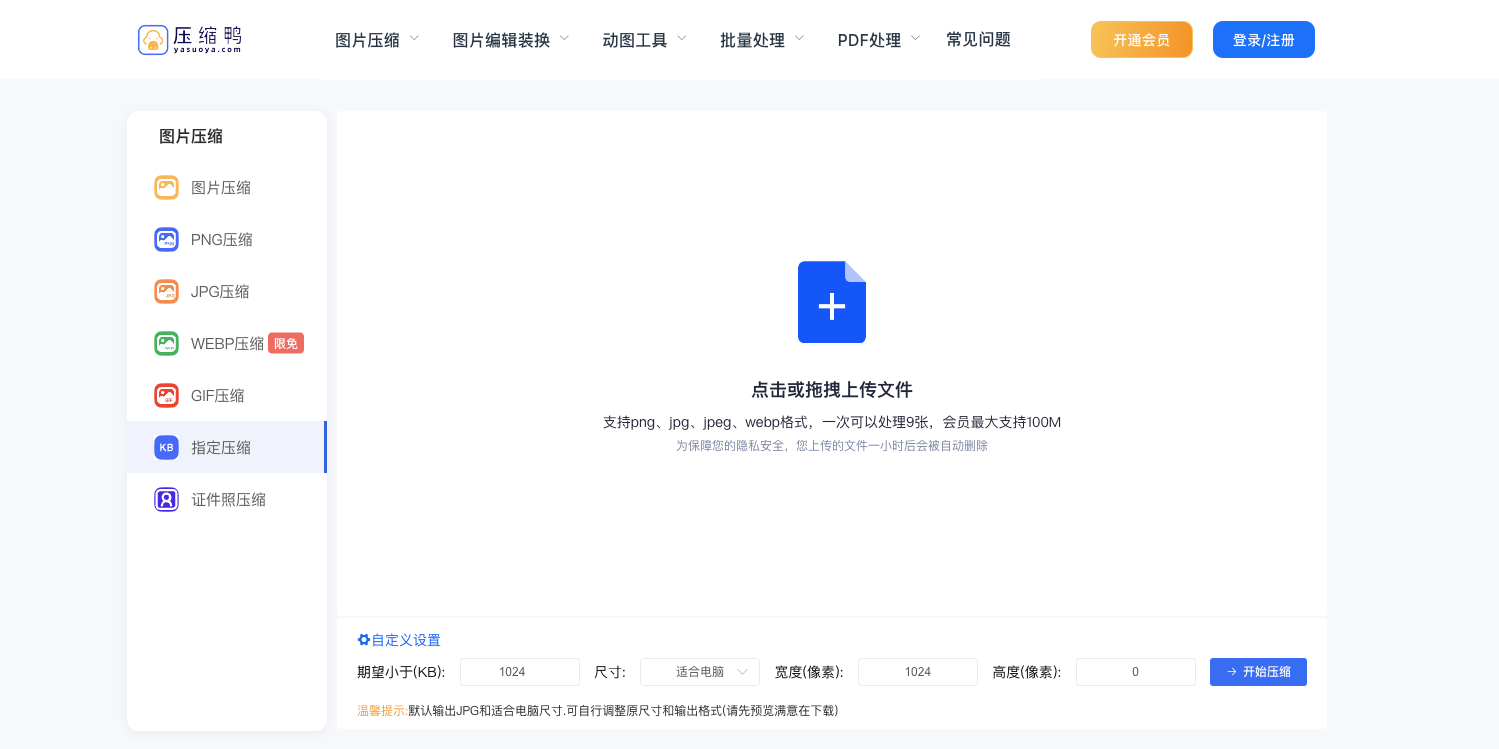Click the 温馨提示 label at bottom
Viewport: 1499px width, 749px height.
point(382,711)
